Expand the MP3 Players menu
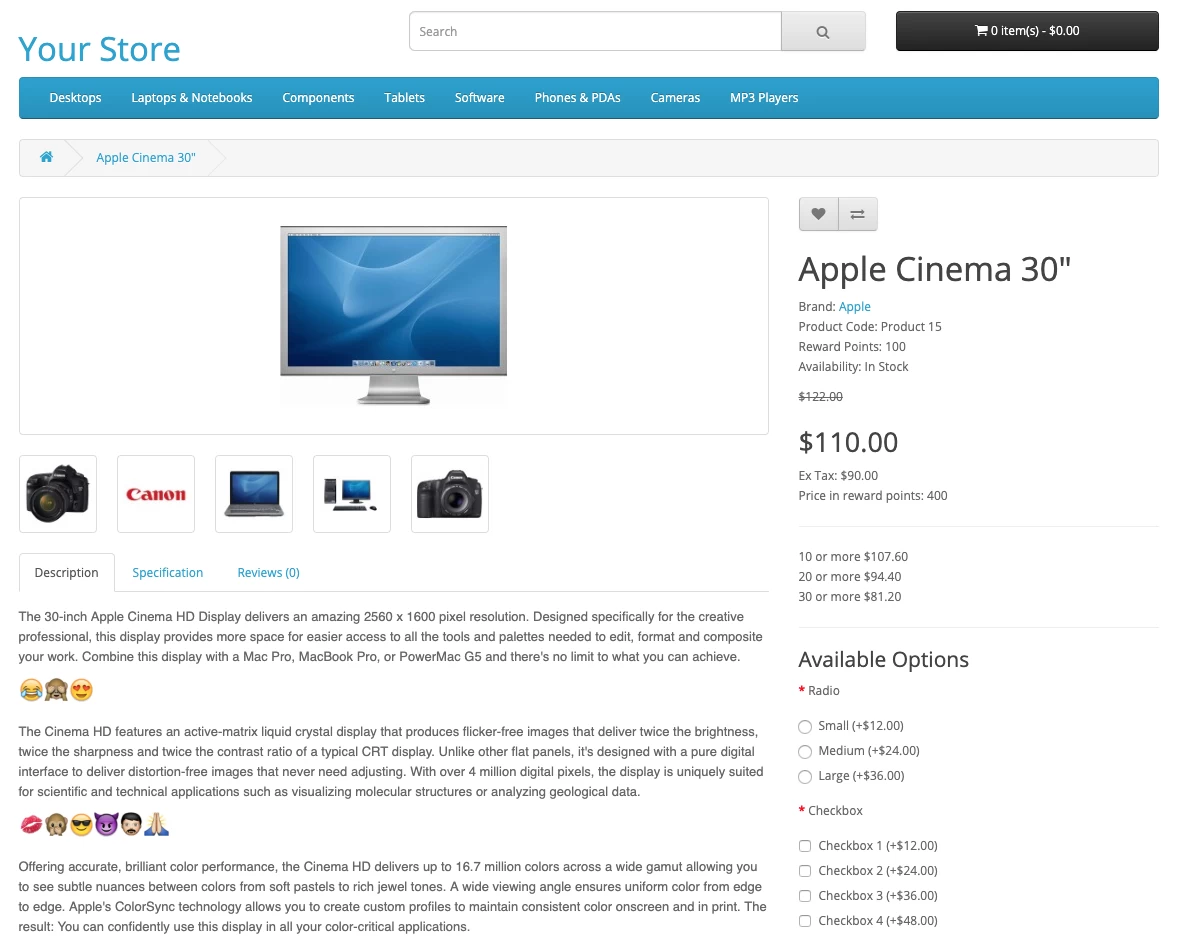This screenshot has height=944, width=1187. (764, 98)
